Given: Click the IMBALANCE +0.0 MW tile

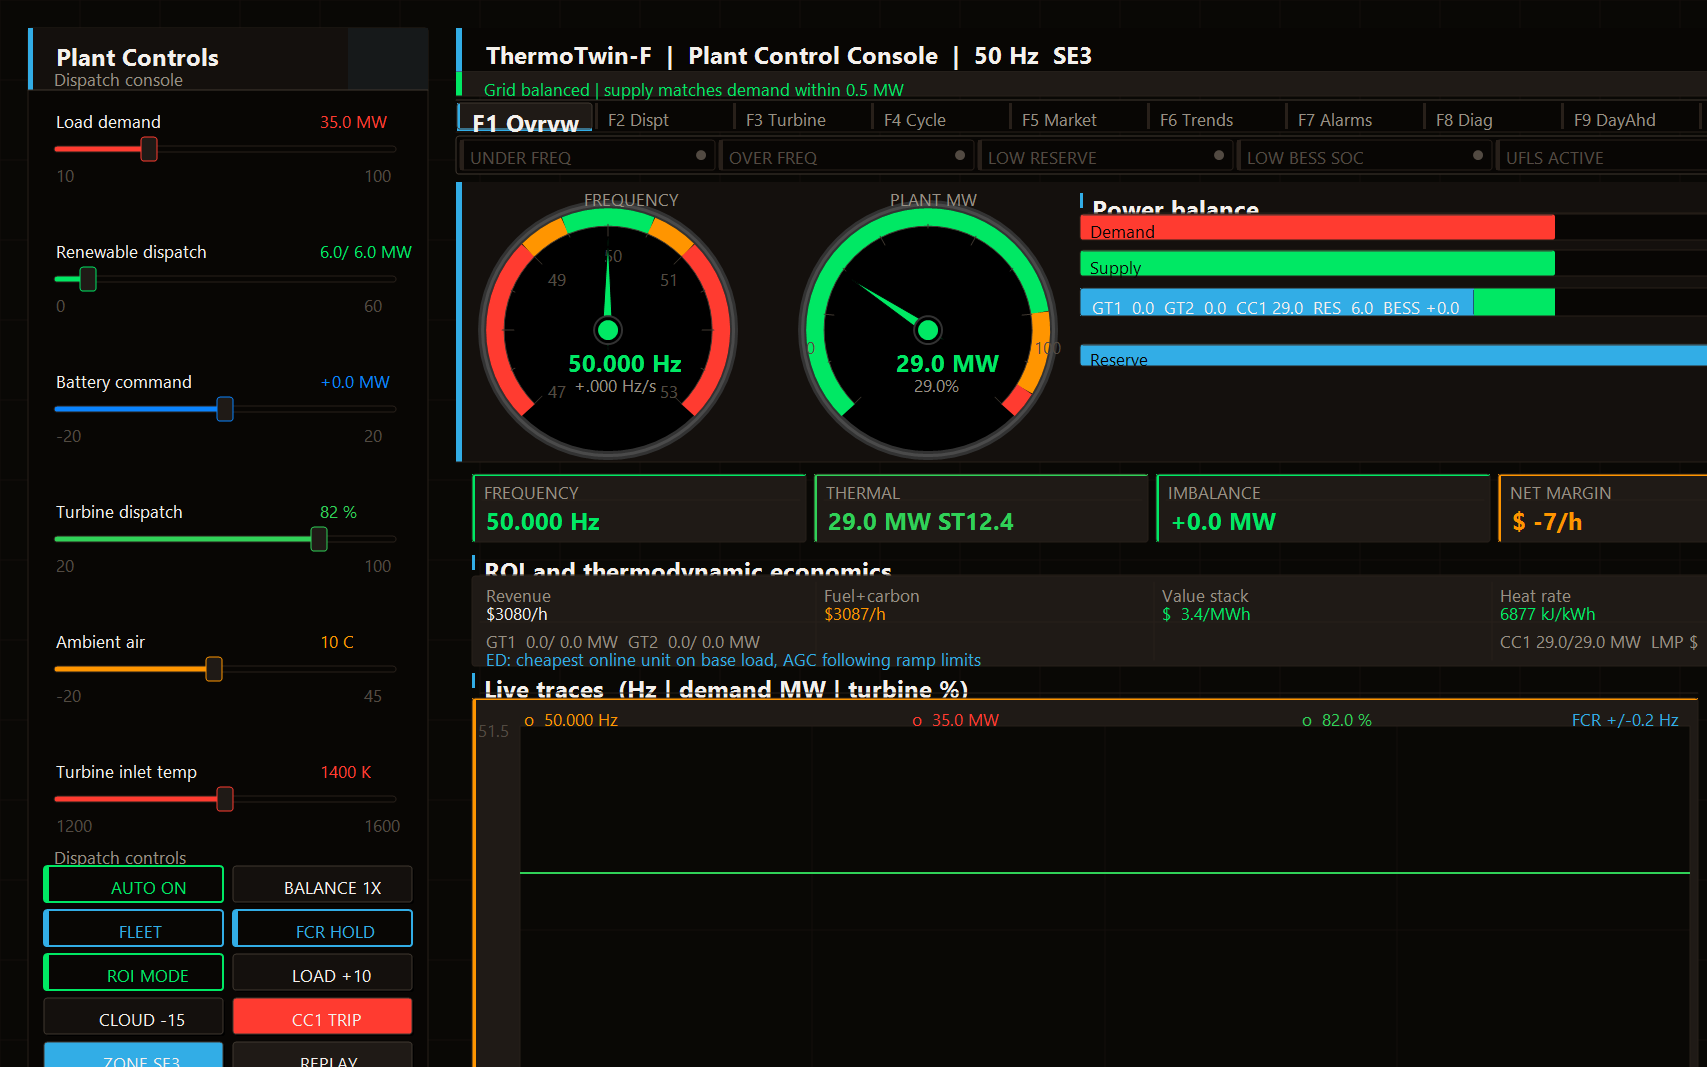Looking at the screenshot, I should 1323,508.
